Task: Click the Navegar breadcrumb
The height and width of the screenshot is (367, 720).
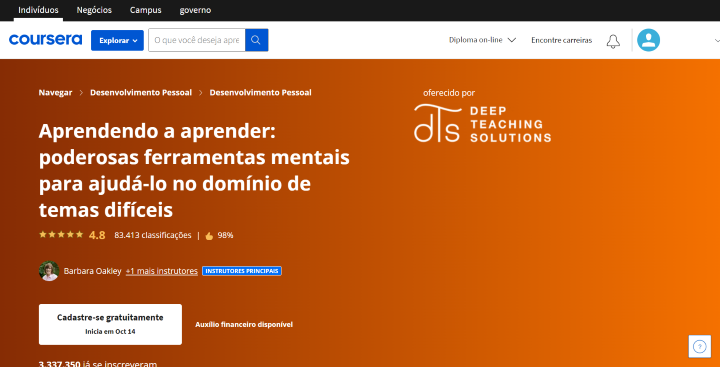Action: coord(55,92)
